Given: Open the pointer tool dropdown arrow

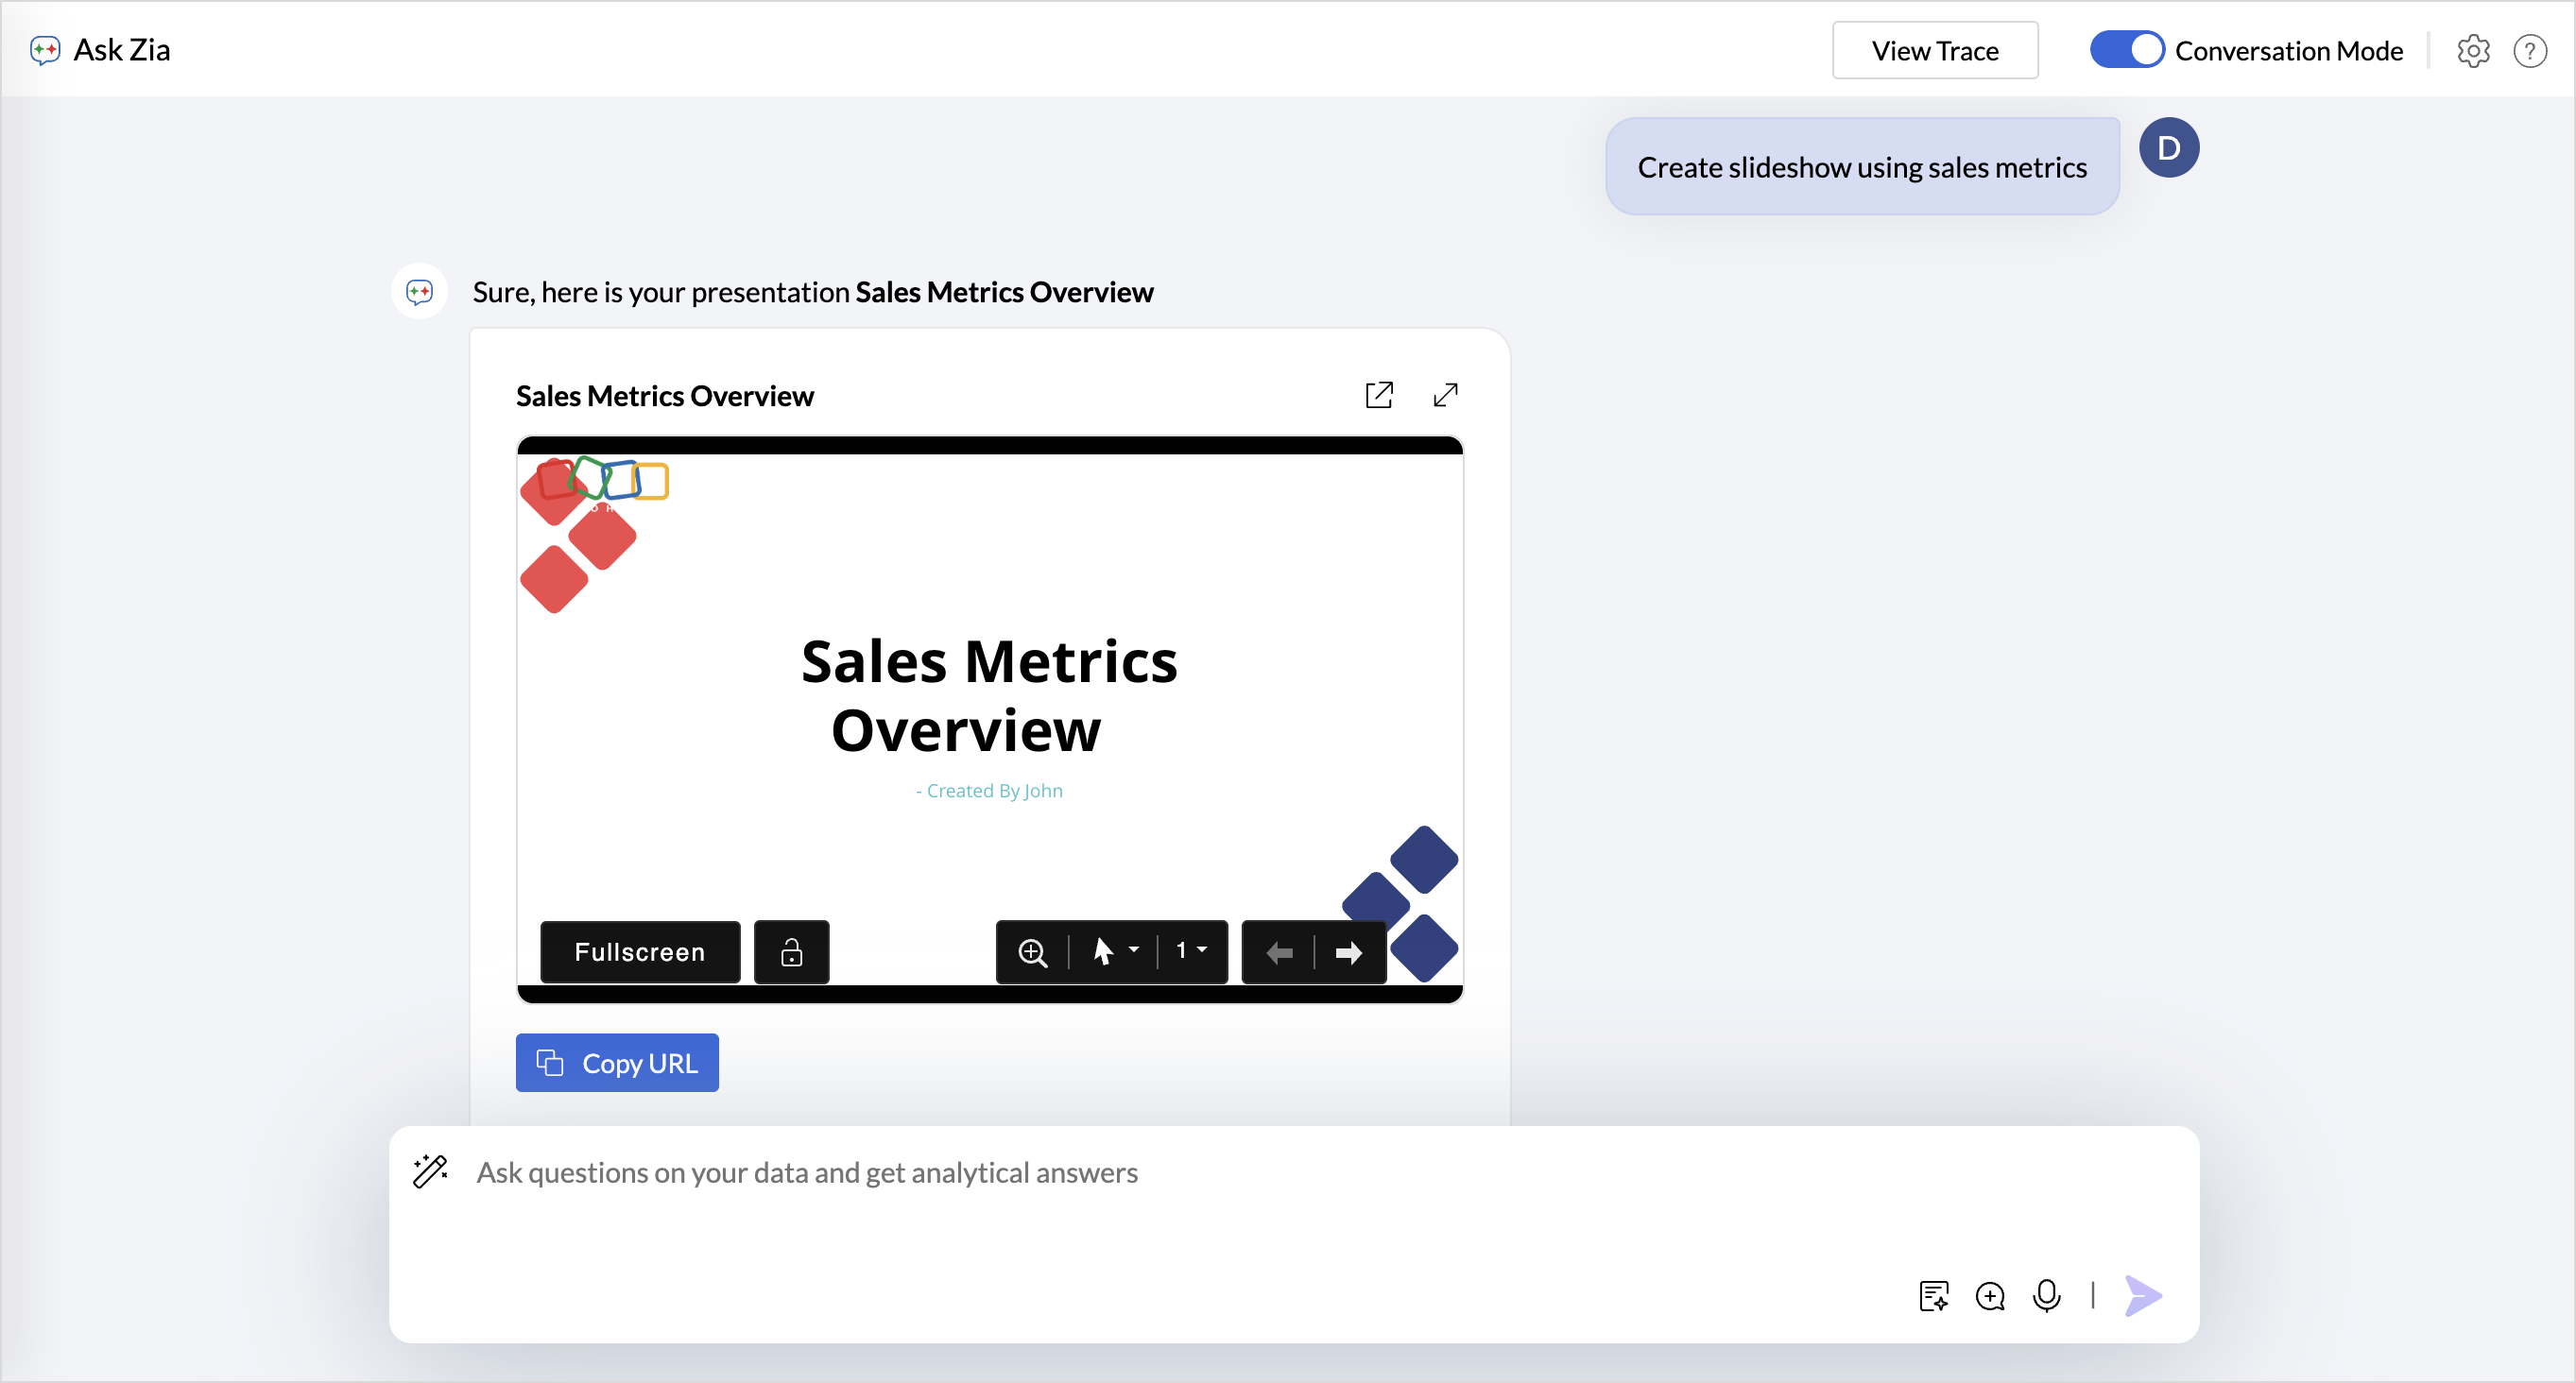Looking at the screenshot, I should click(x=1134, y=950).
